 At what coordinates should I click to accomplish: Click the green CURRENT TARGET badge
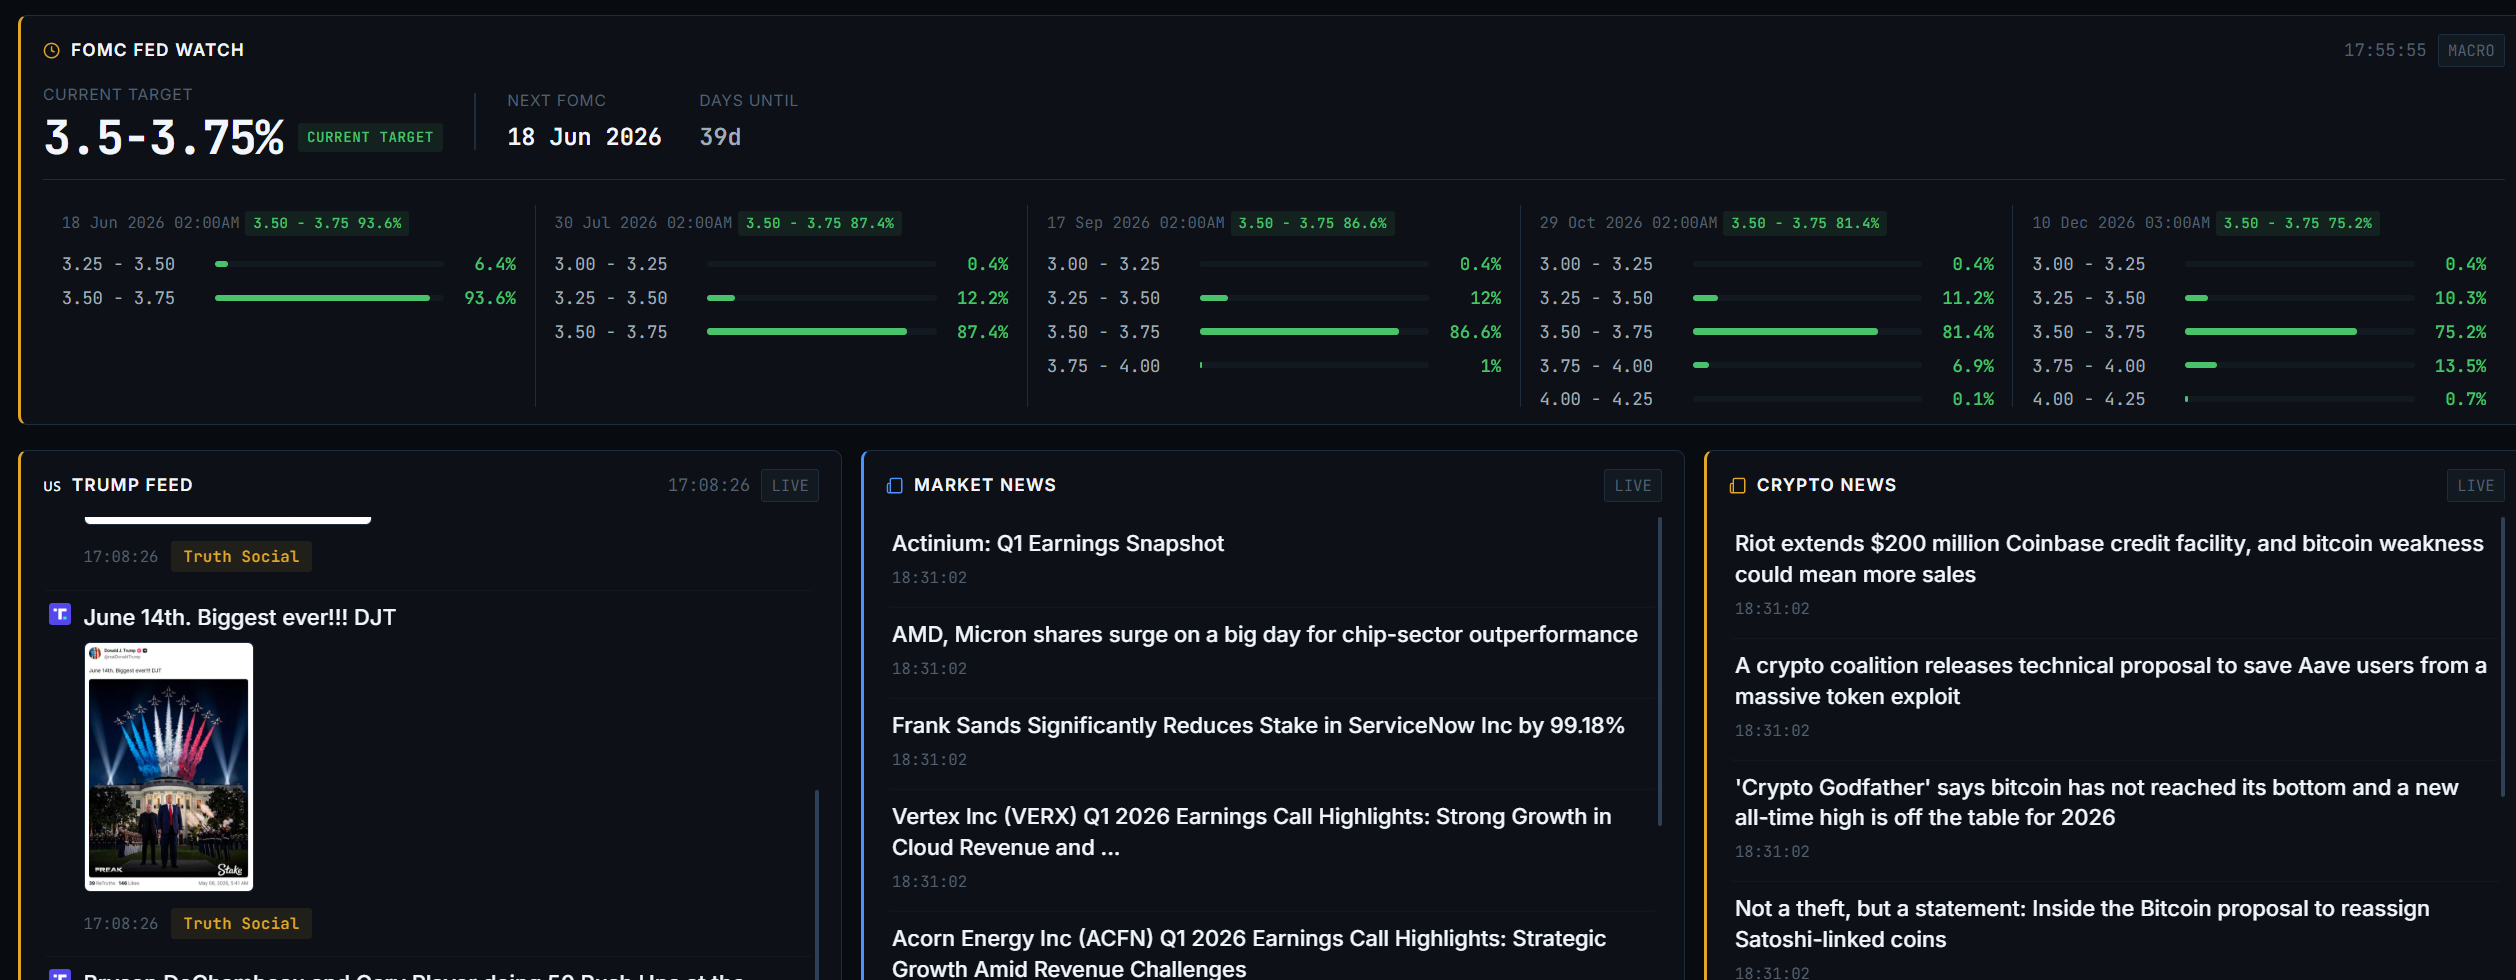pyautogui.click(x=370, y=137)
